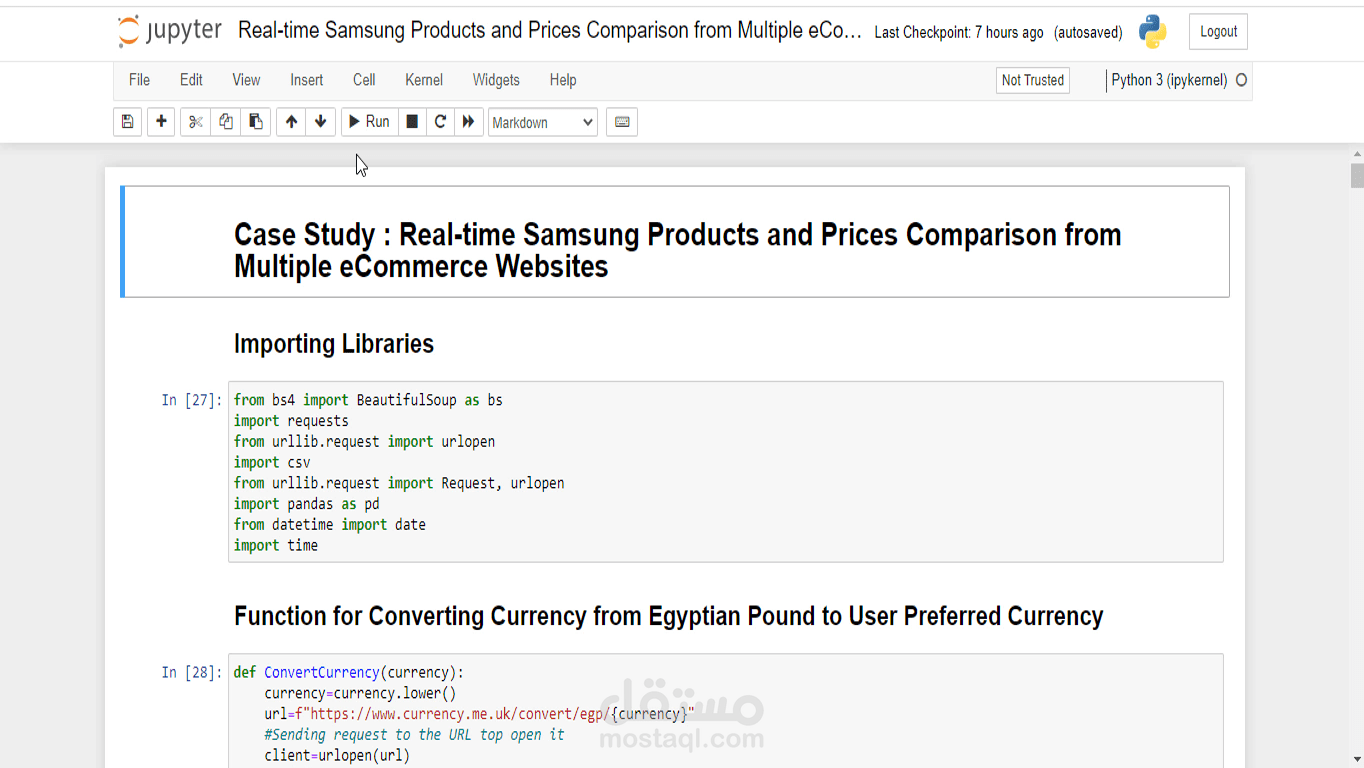Open the Help menu

click(x=563, y=80)
